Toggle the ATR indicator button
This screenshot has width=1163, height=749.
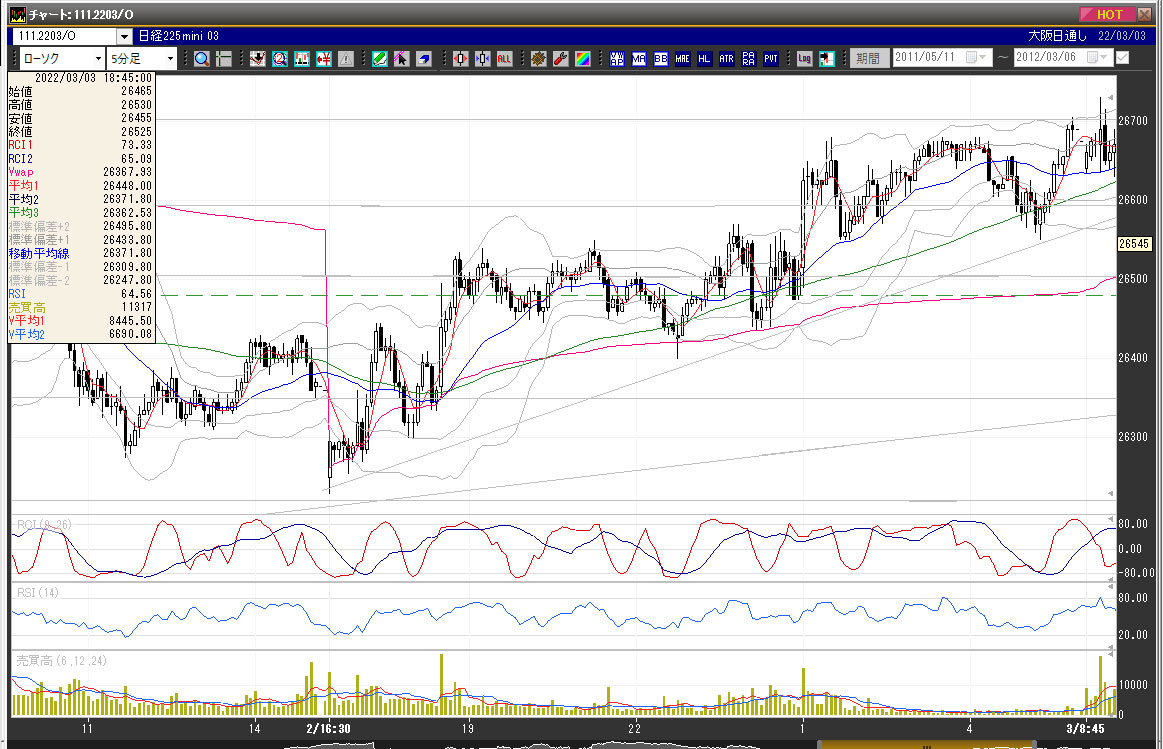727,59
